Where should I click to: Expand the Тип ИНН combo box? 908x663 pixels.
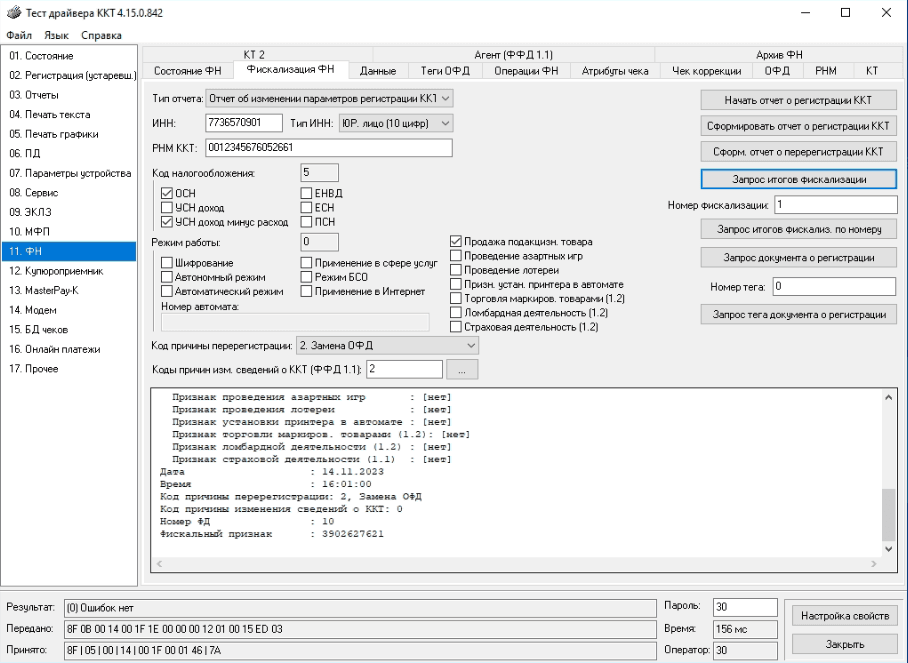396,122
